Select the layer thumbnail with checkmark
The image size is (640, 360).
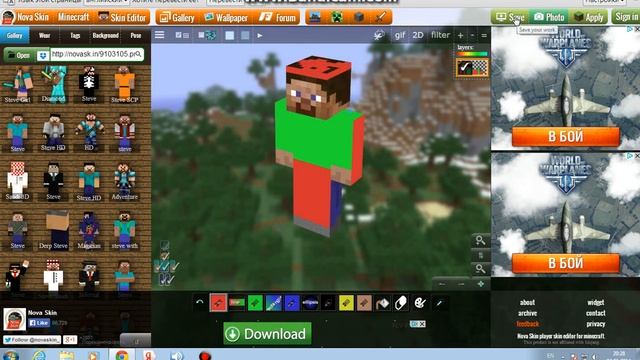(472, 68)
